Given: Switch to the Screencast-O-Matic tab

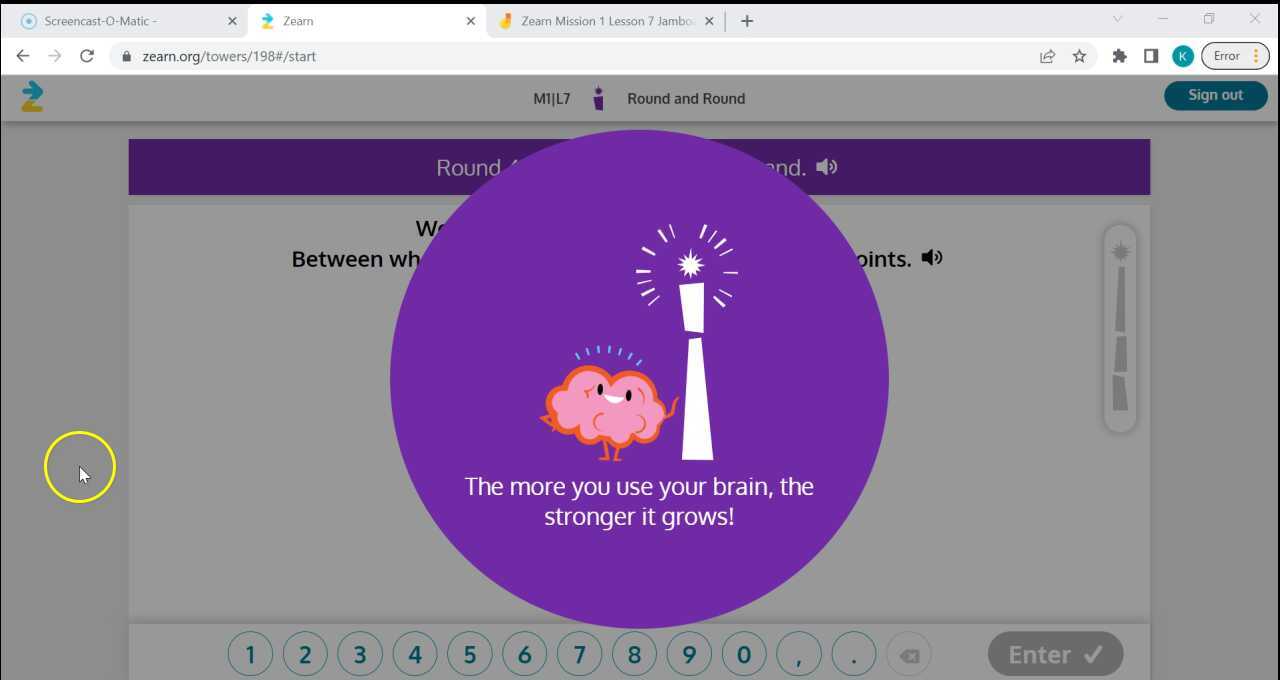Looking at the screenshot, I should (110, 20).
